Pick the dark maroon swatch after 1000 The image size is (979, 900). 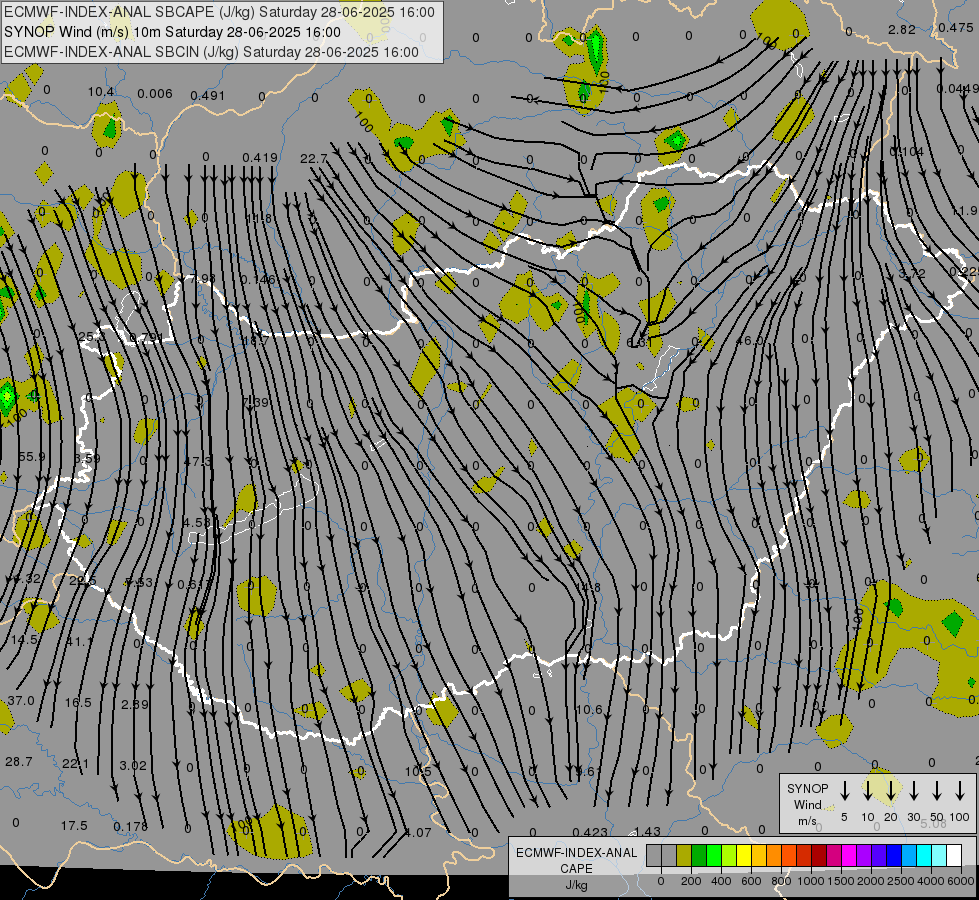point(819,856)
